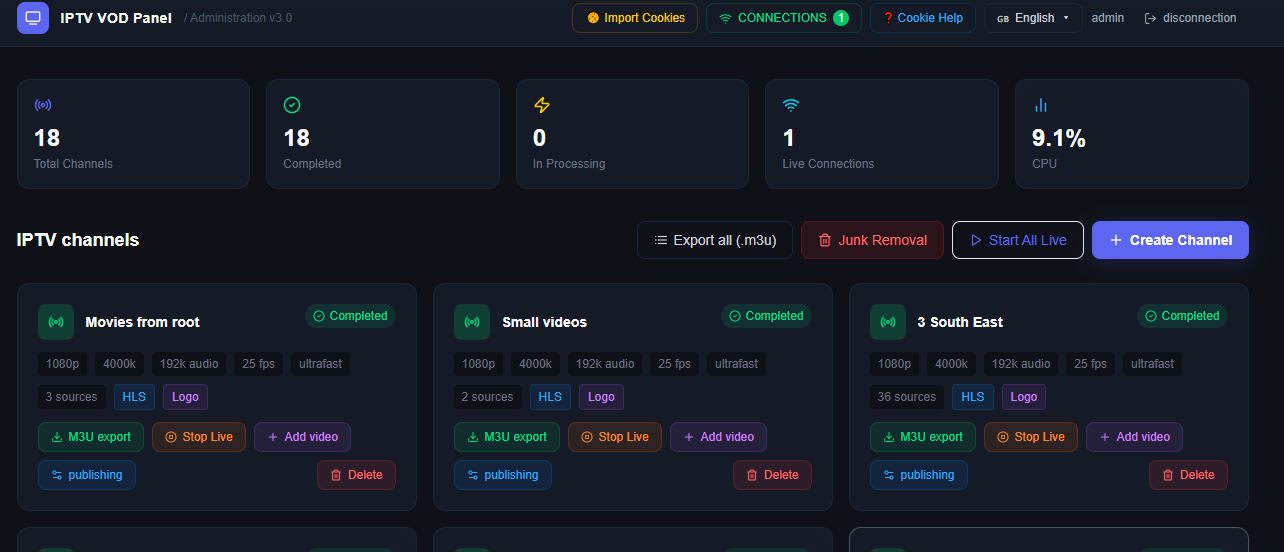Click the In Processing lightning bolt icon

point(542,105)
